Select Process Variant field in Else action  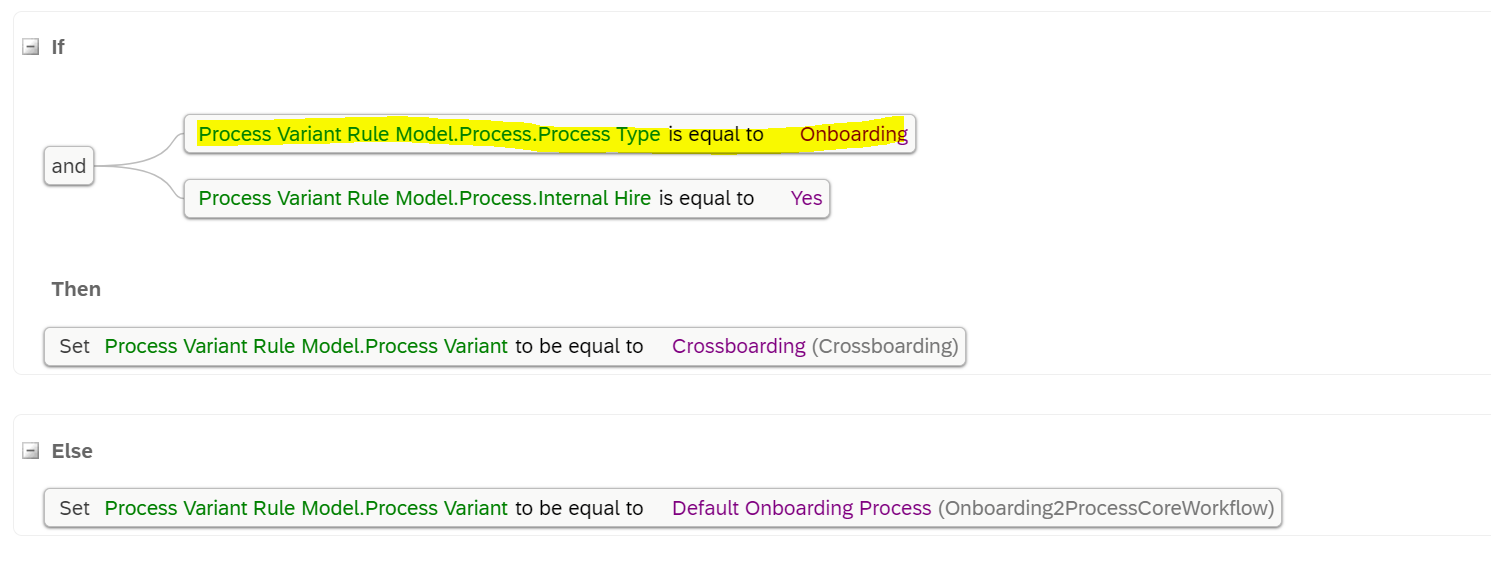click(x=306, y=508)
